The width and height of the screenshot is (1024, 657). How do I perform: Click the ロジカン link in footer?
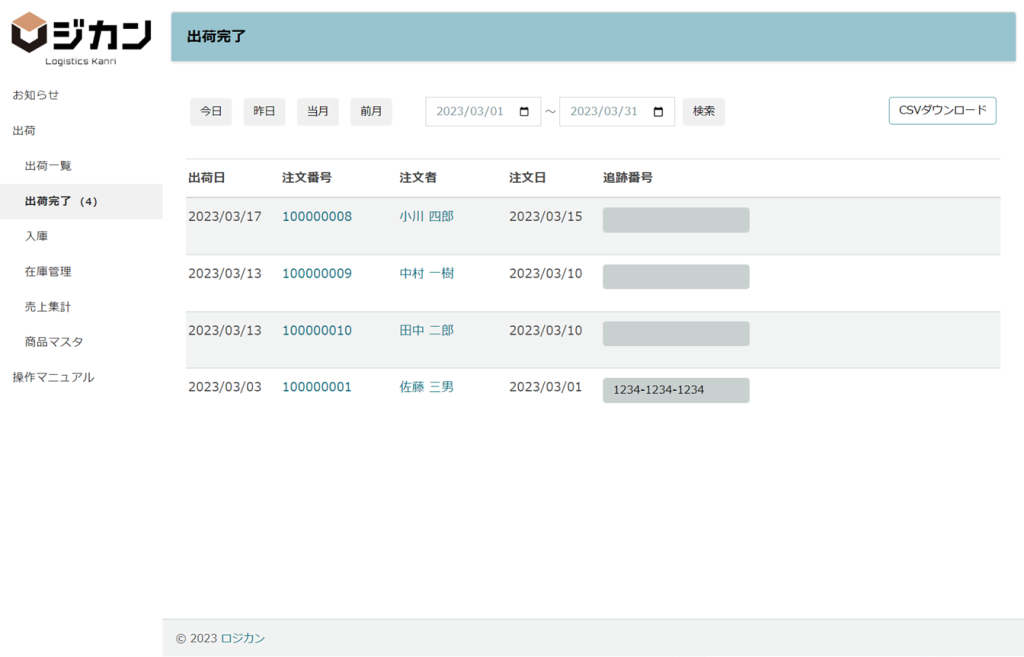(x=243, y=638)
